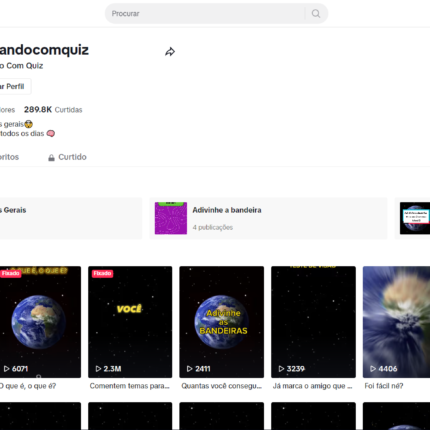
Task: Open the Adivinhe as BANDEIRAS video
Action: click(222, 322)
